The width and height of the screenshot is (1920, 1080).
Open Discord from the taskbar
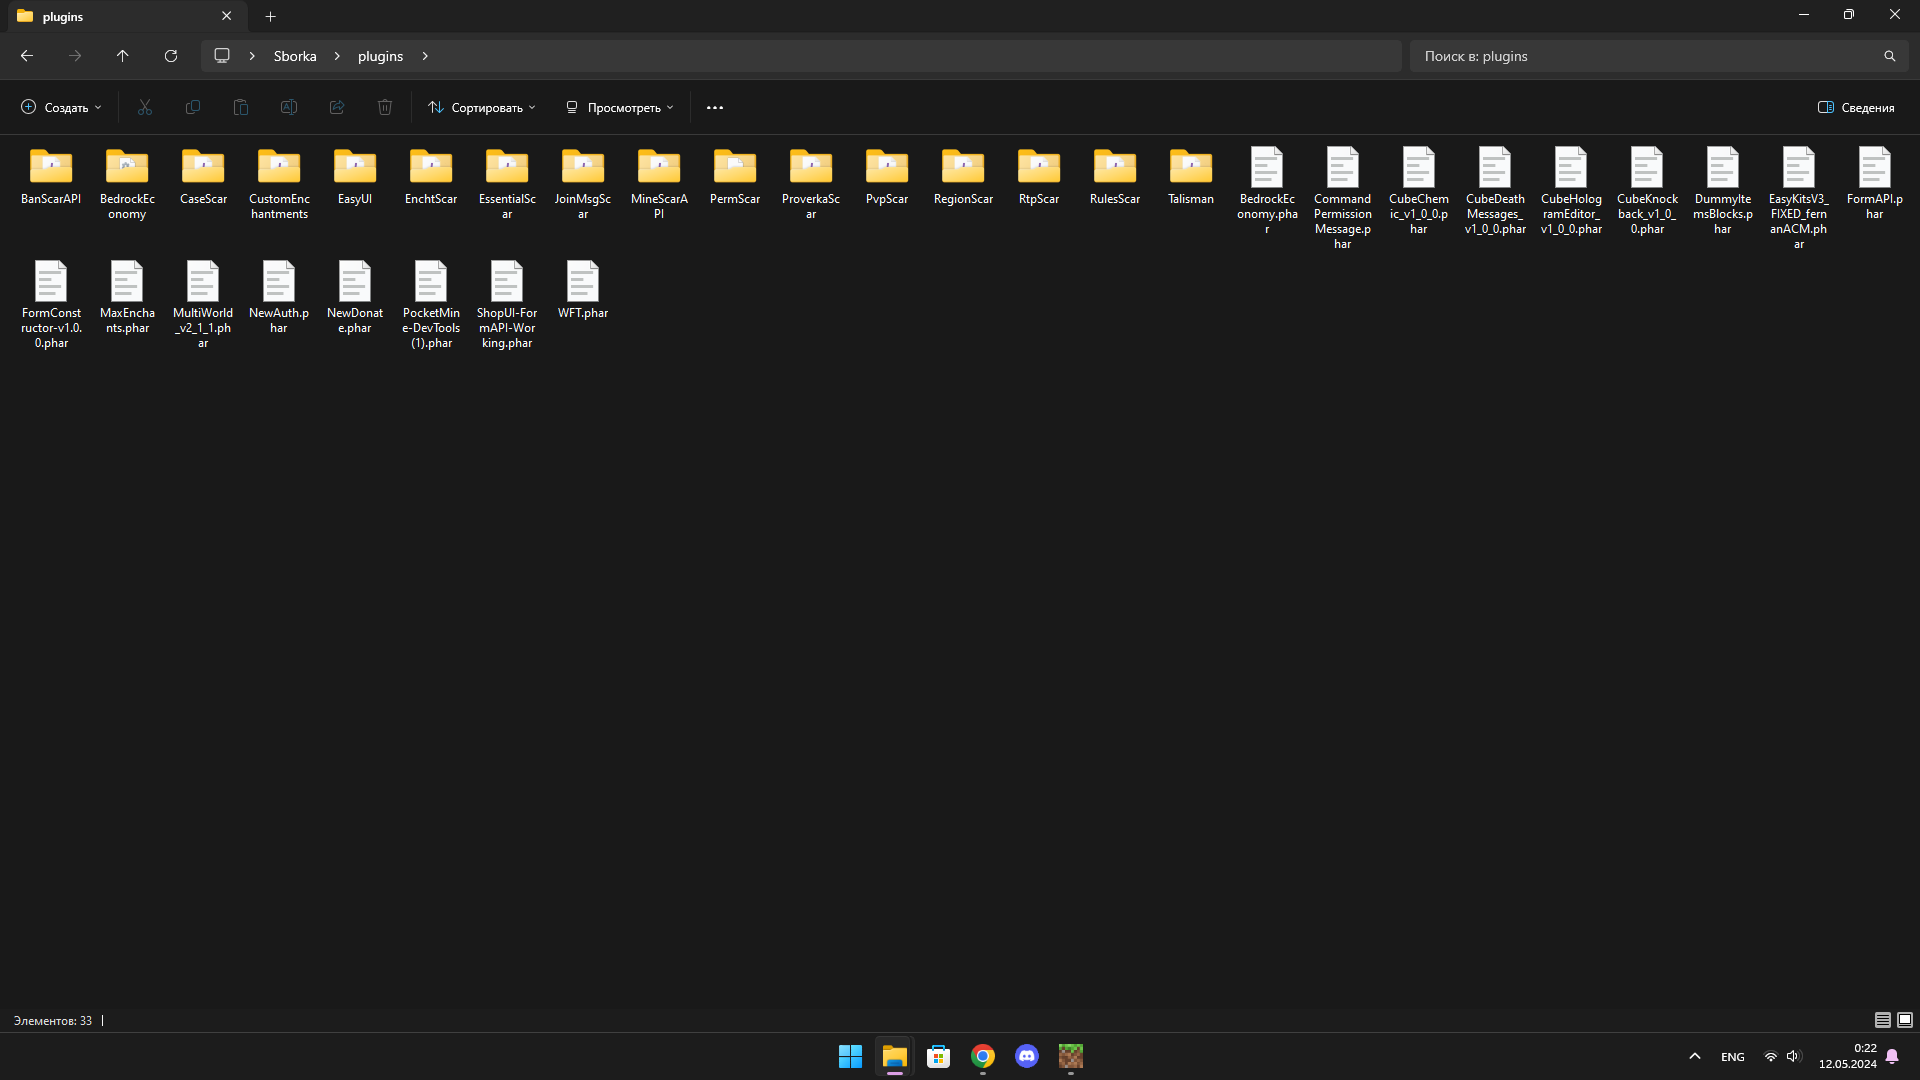point(1026,1056)
